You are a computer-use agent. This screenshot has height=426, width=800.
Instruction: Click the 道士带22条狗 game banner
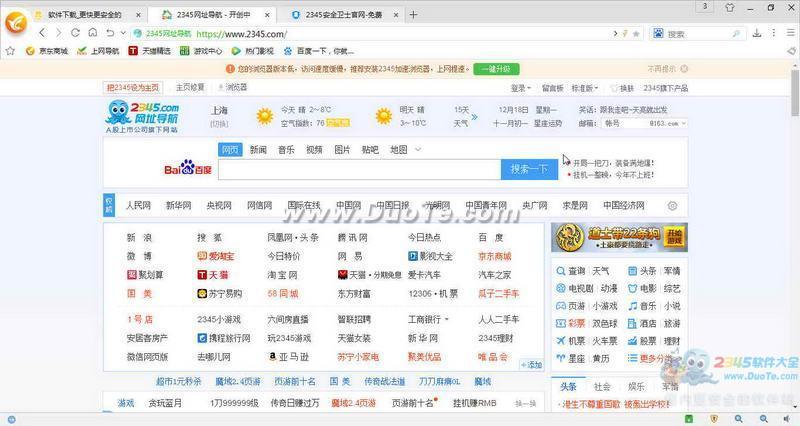click(619, 237)
